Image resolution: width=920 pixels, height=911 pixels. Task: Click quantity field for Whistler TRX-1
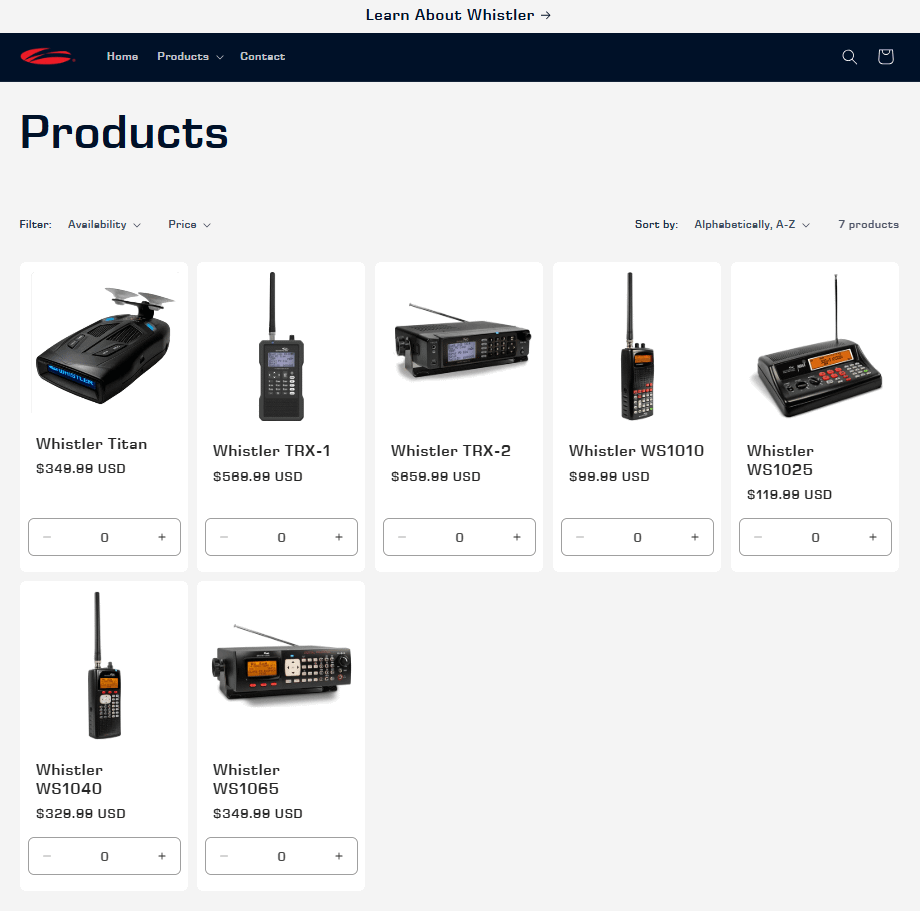[x=282, y=537]
